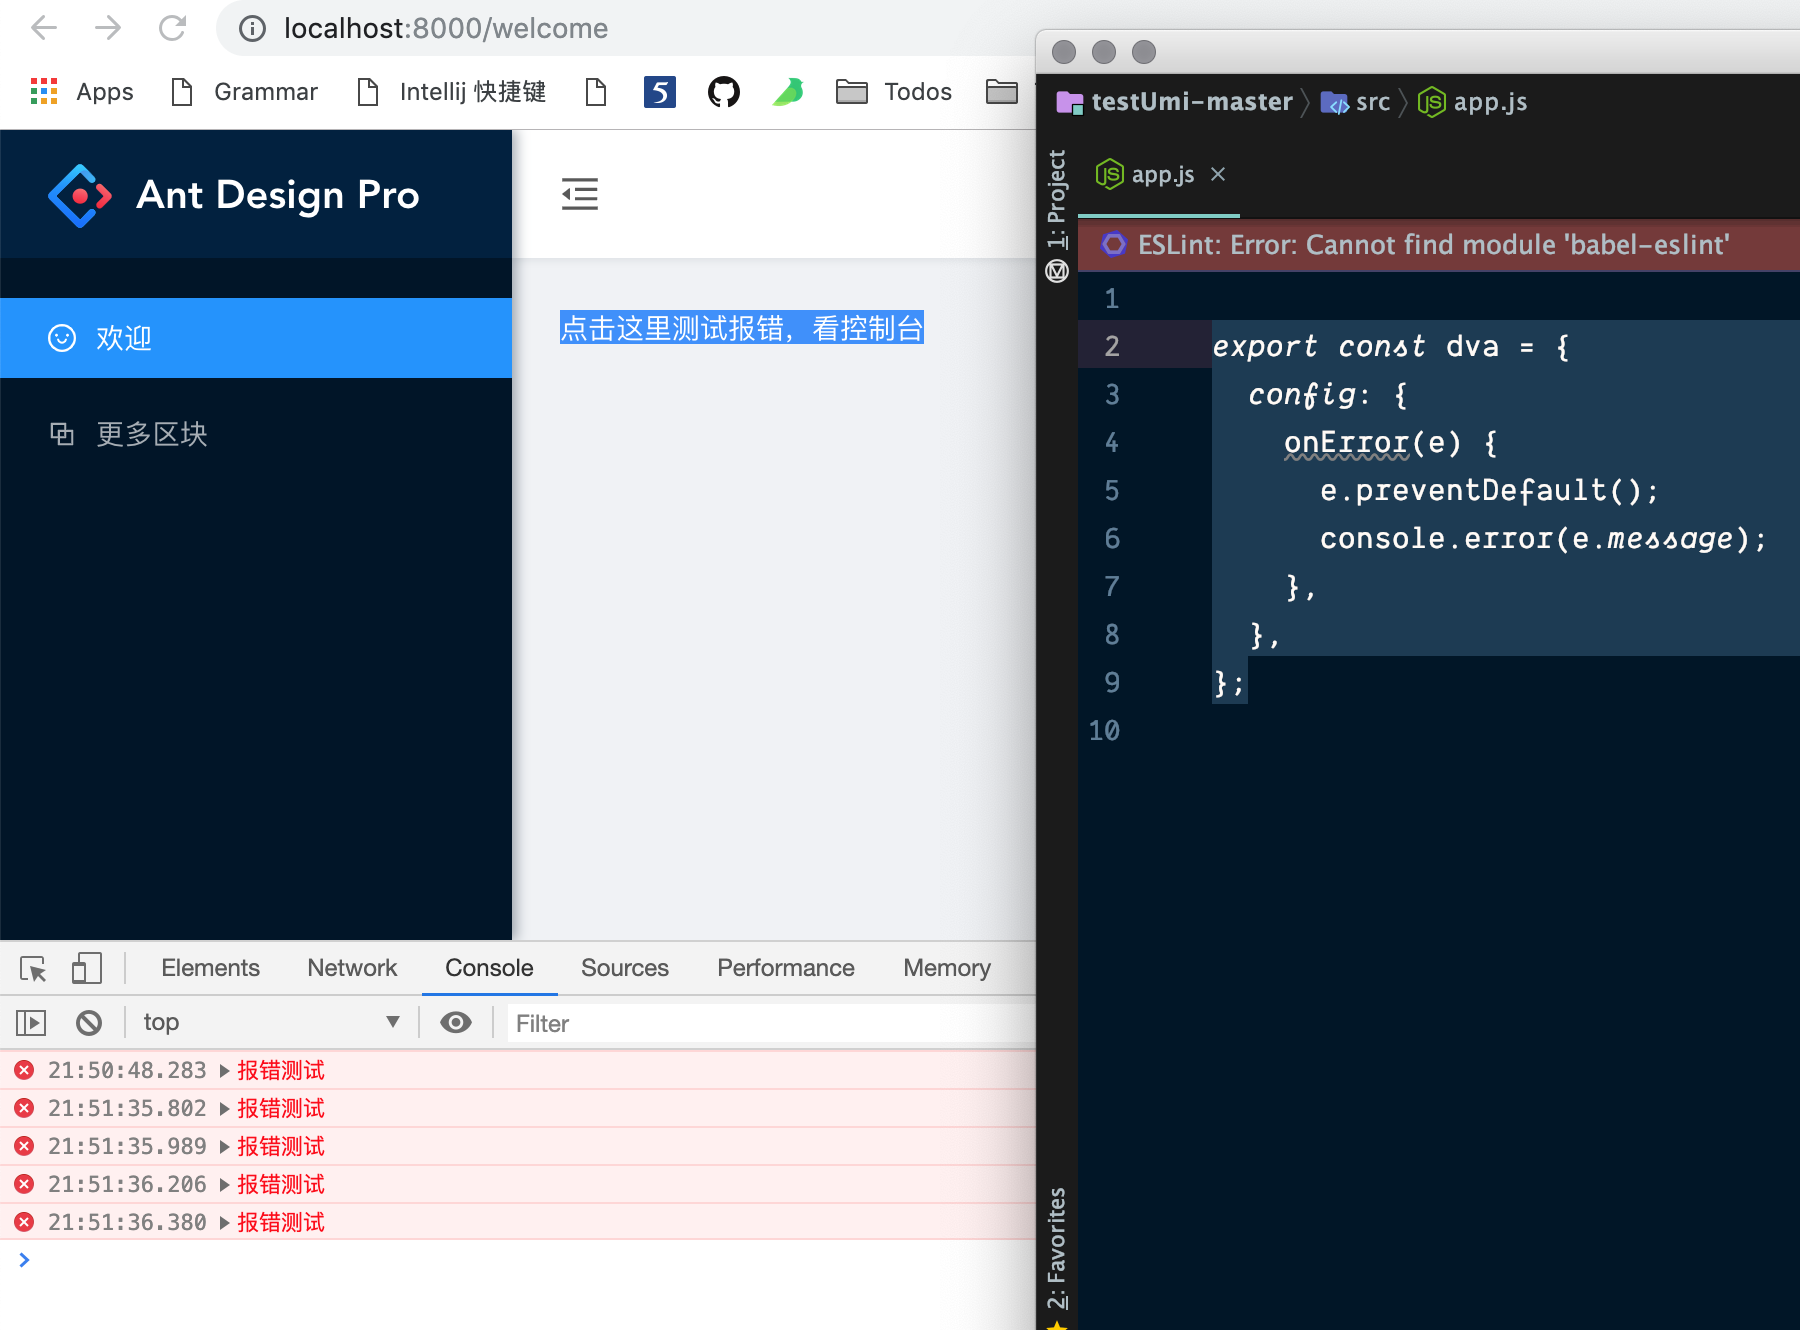Click the Ant Design Pro title
The width and height of the screenshot is (1800, 1330).
click(x=278, y=195)
